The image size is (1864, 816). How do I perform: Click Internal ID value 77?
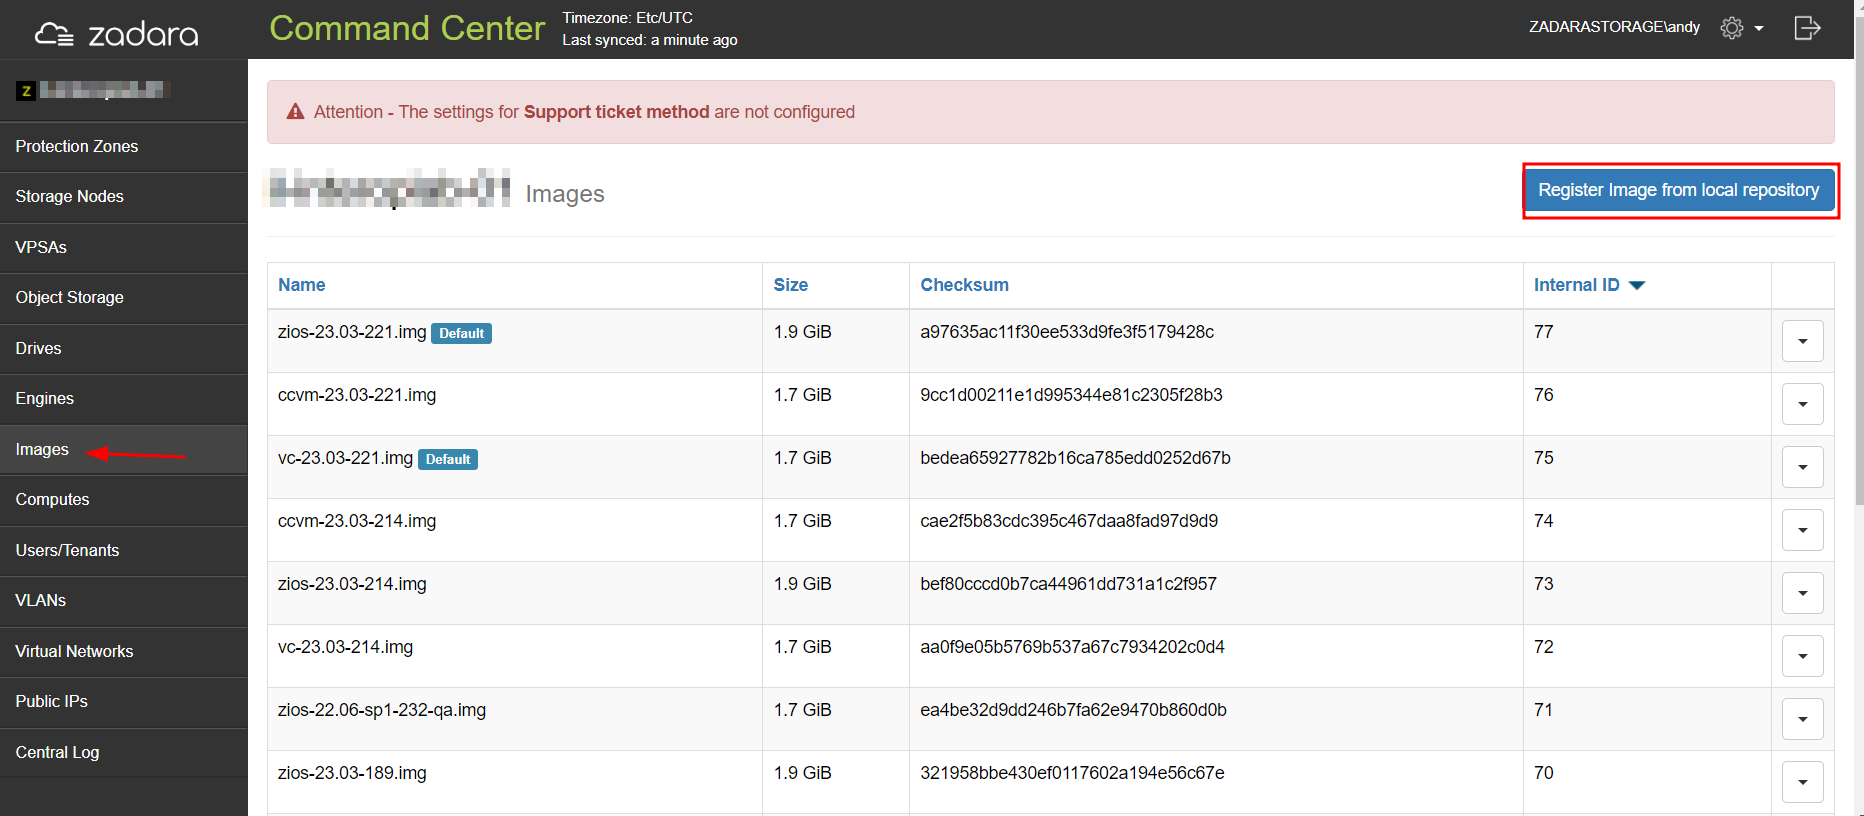(x=1543, y=332)
